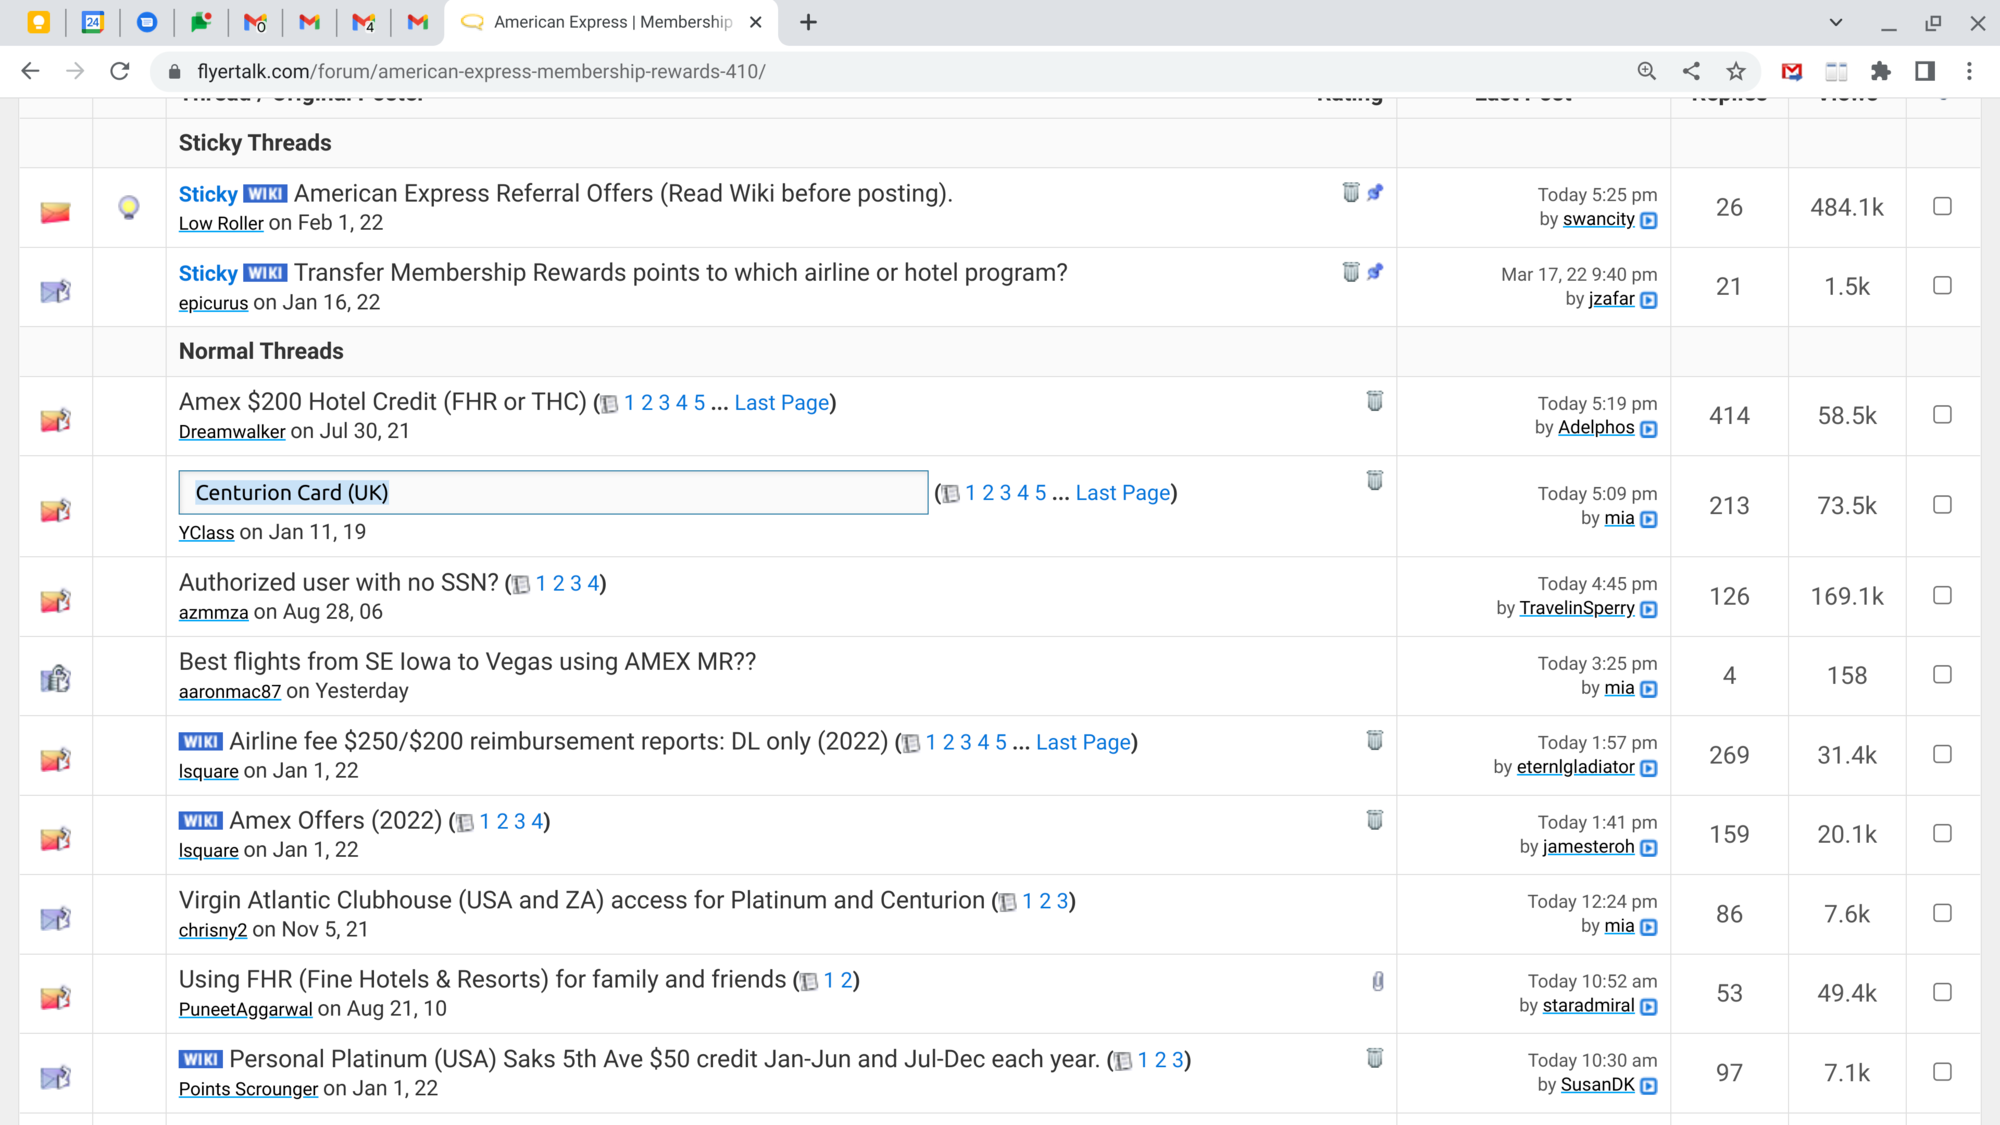This screenshot has width=2000, height=1125.
Task: Bookmark this page with the star icon
Action: (1736, 71)
